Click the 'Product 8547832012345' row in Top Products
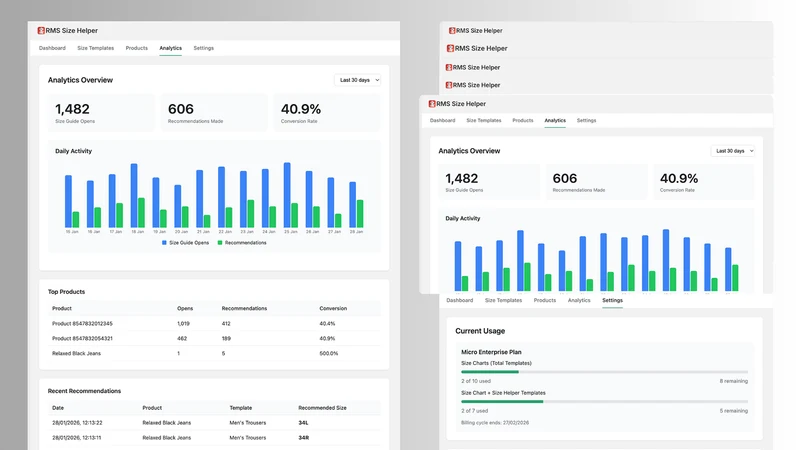Screen dimensions: 800x450 pyautogui.click(x=214, y=323)
